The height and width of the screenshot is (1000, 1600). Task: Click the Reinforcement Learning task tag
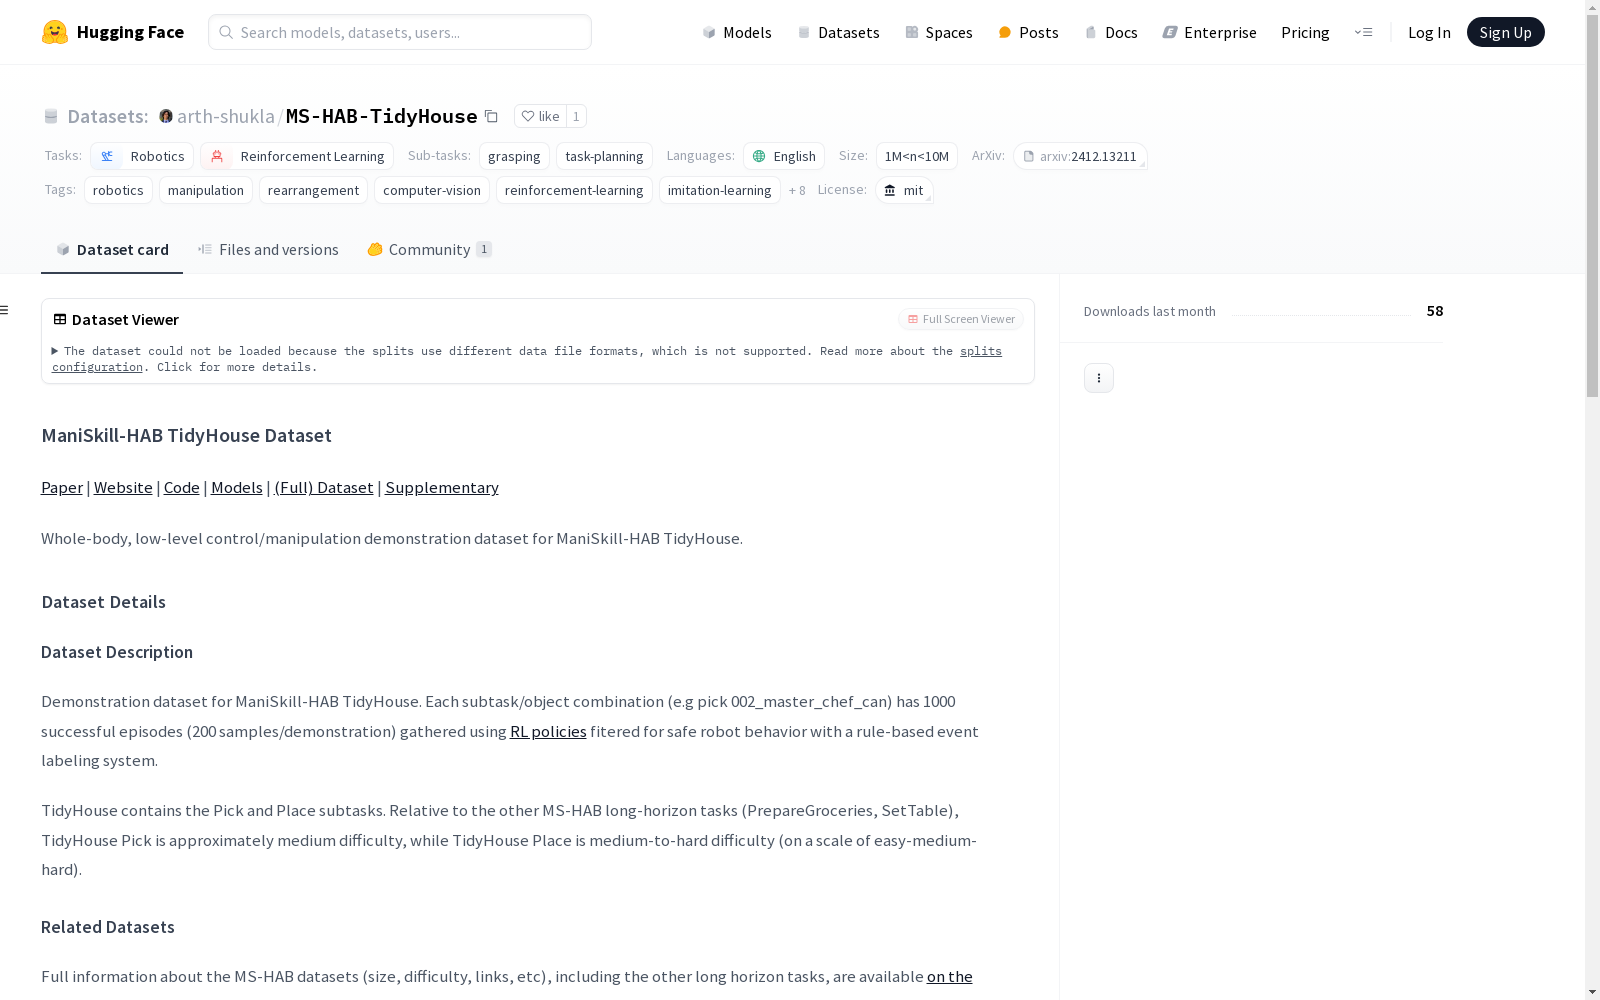[x=297, y=156]
